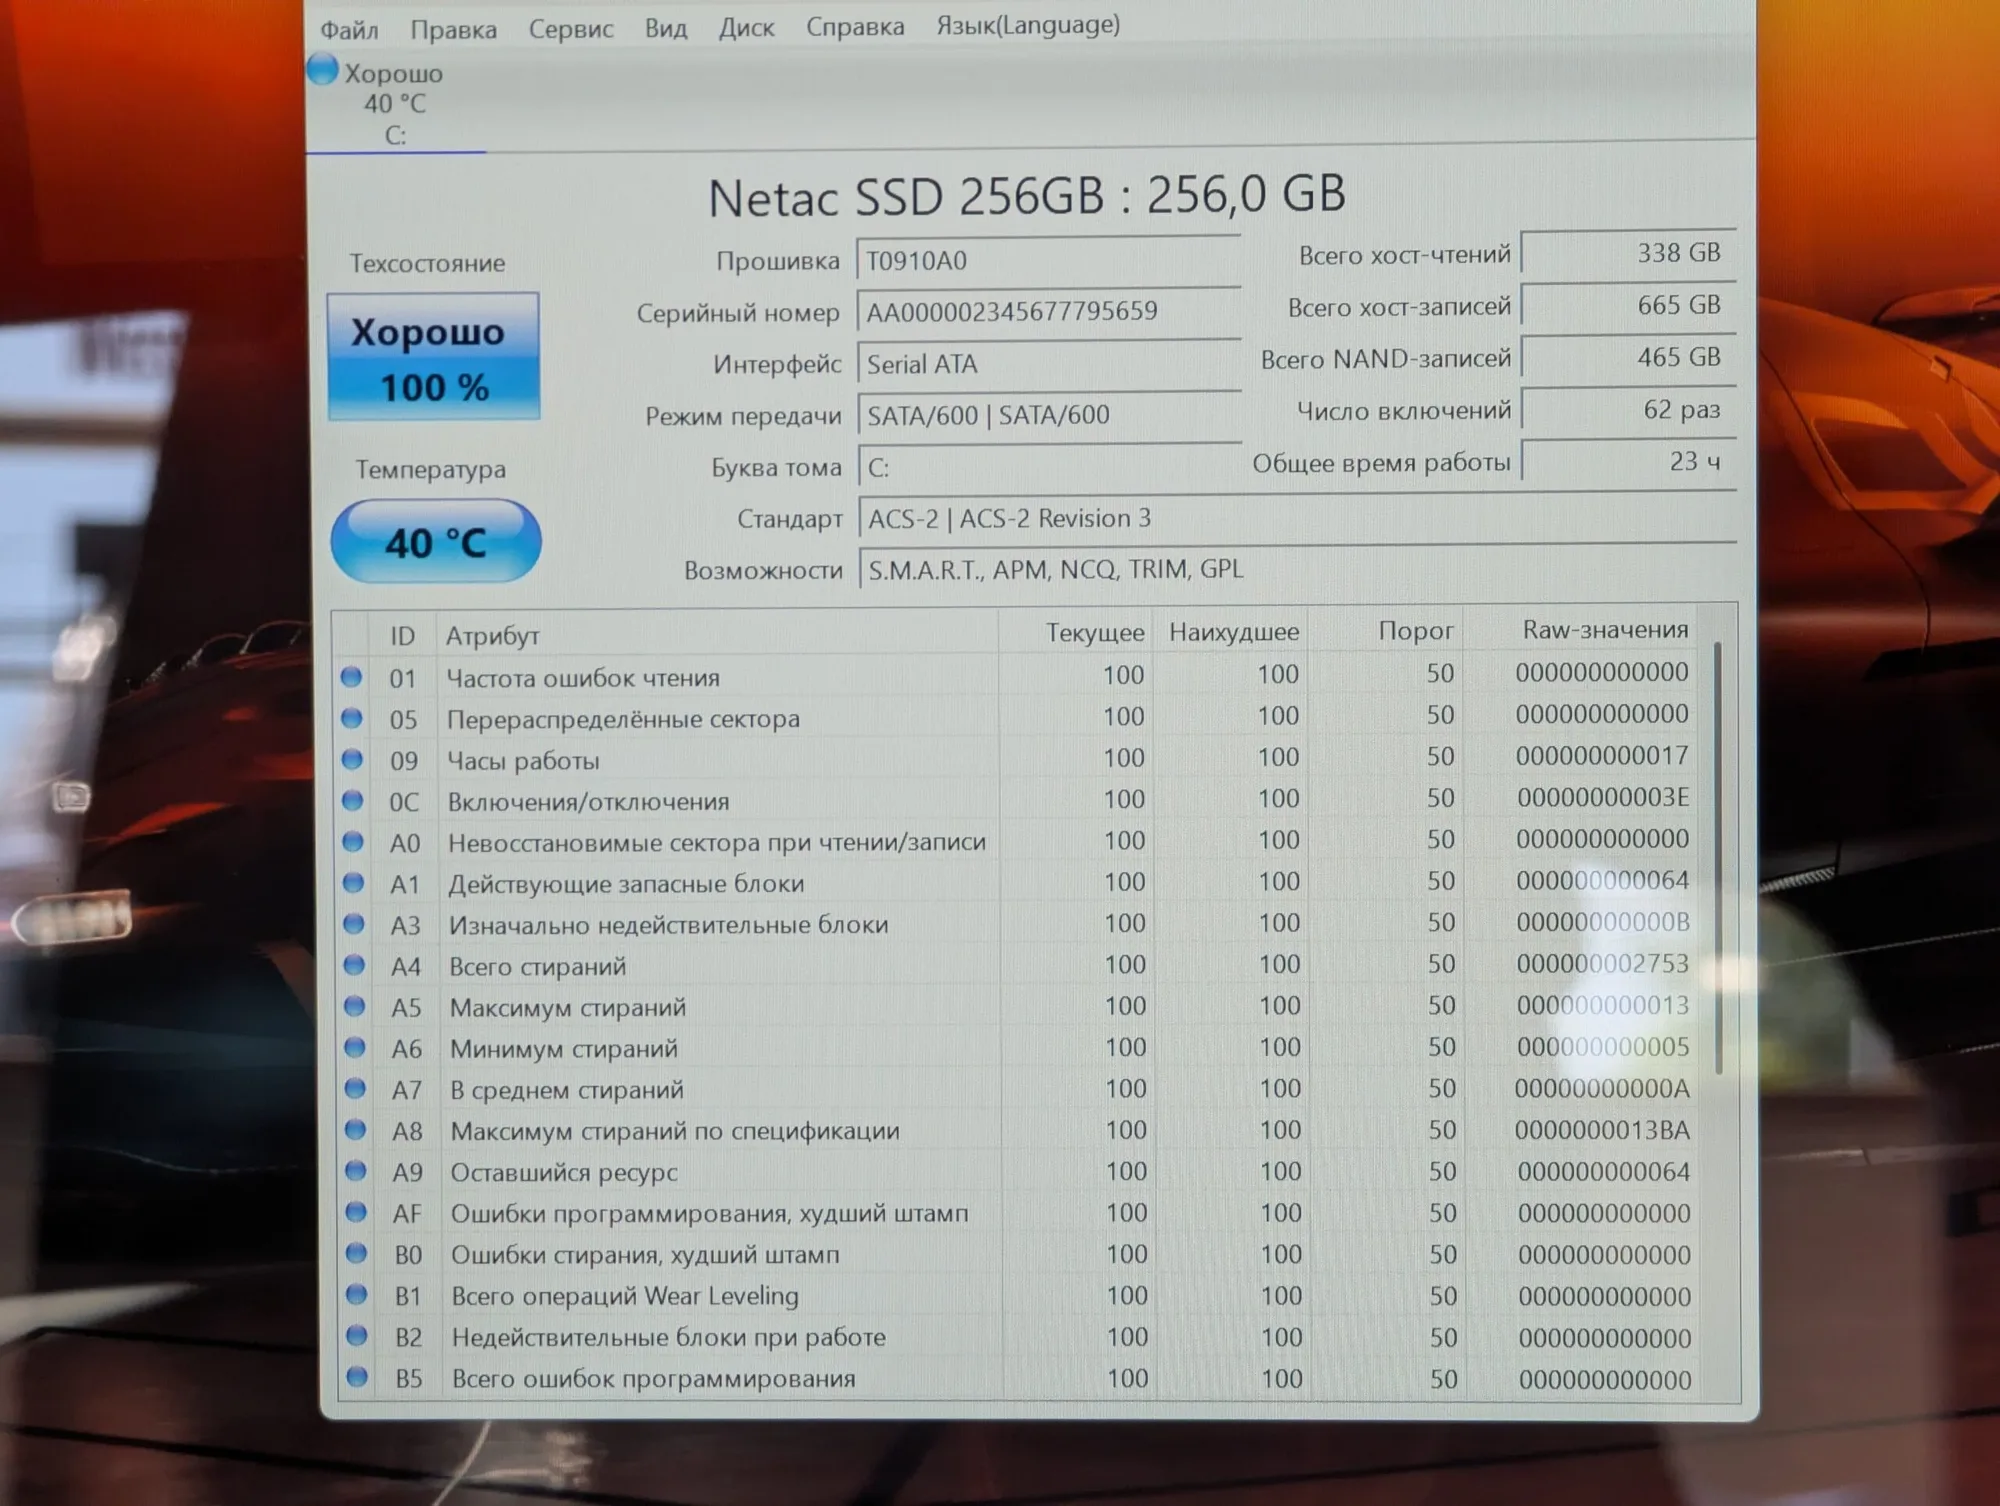Click the status orb for attribute A3
Viewport: 2000px width, 1506px height.
click(x=354, y=923)
